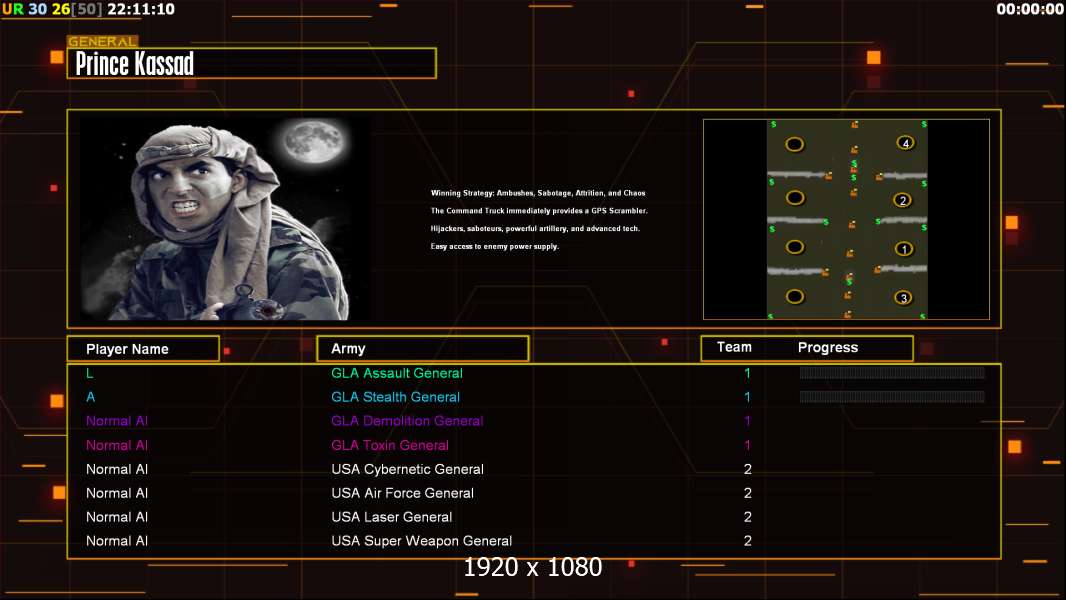Click the Prince Kassad general name box
This screenshot has width=1066, height=600.
(x=252, y=63)
